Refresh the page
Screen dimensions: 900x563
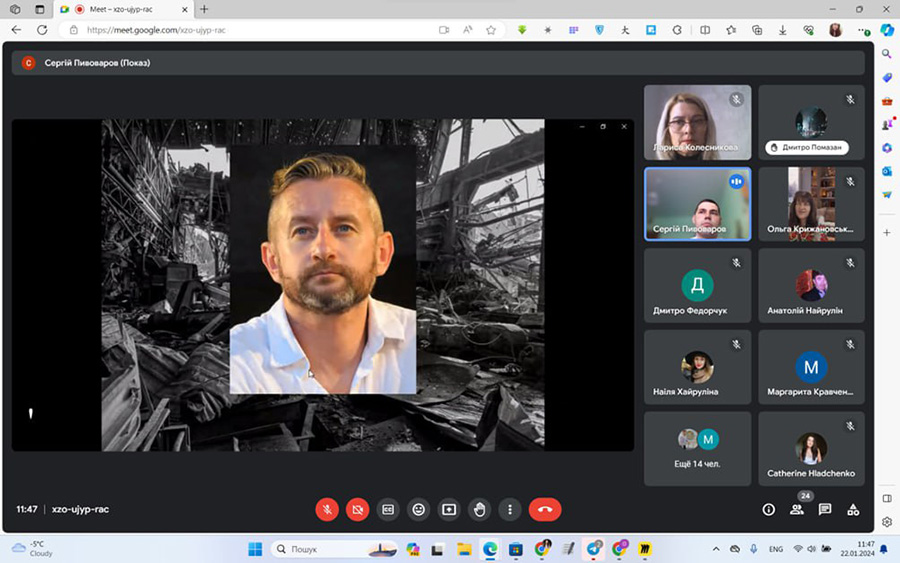[x=42, y=30]
